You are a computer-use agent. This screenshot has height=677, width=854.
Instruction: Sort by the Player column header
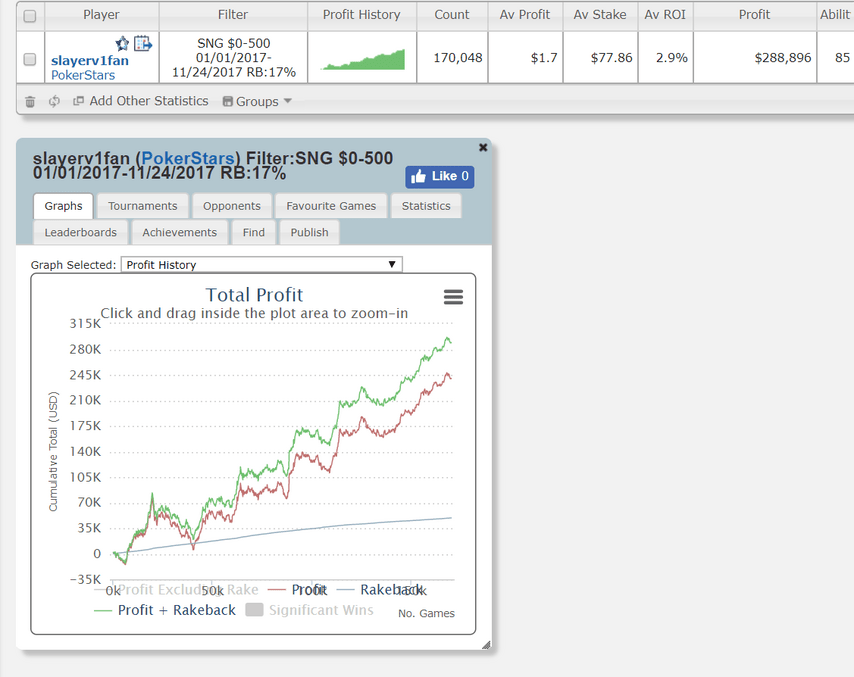pos(101,15)
